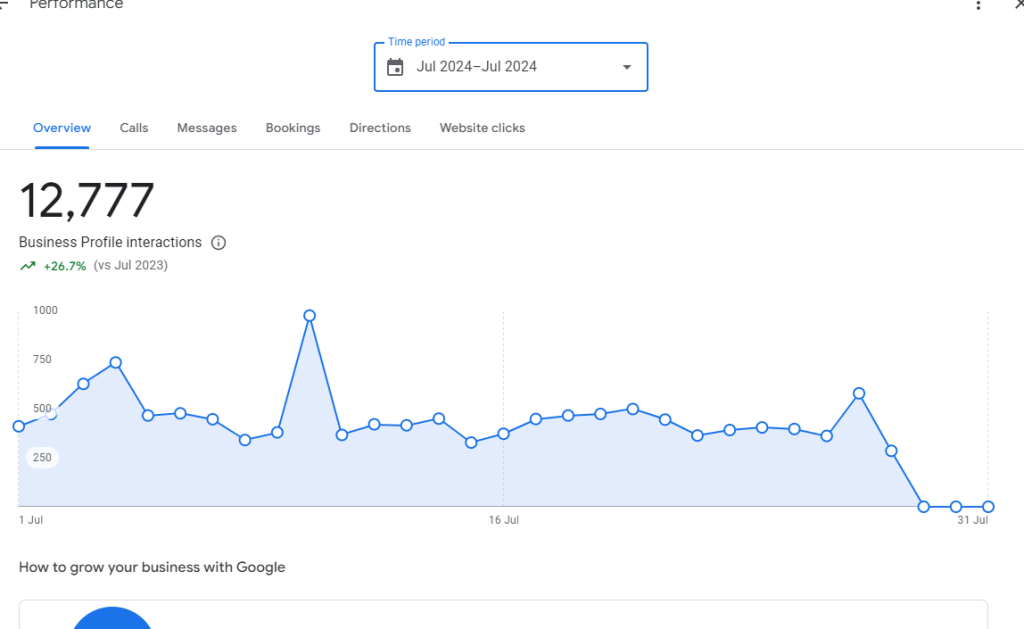This screenshot has height=629, width=1024.
Task: Expand the Time period dropdown arrow
Action: pos(627,67)
